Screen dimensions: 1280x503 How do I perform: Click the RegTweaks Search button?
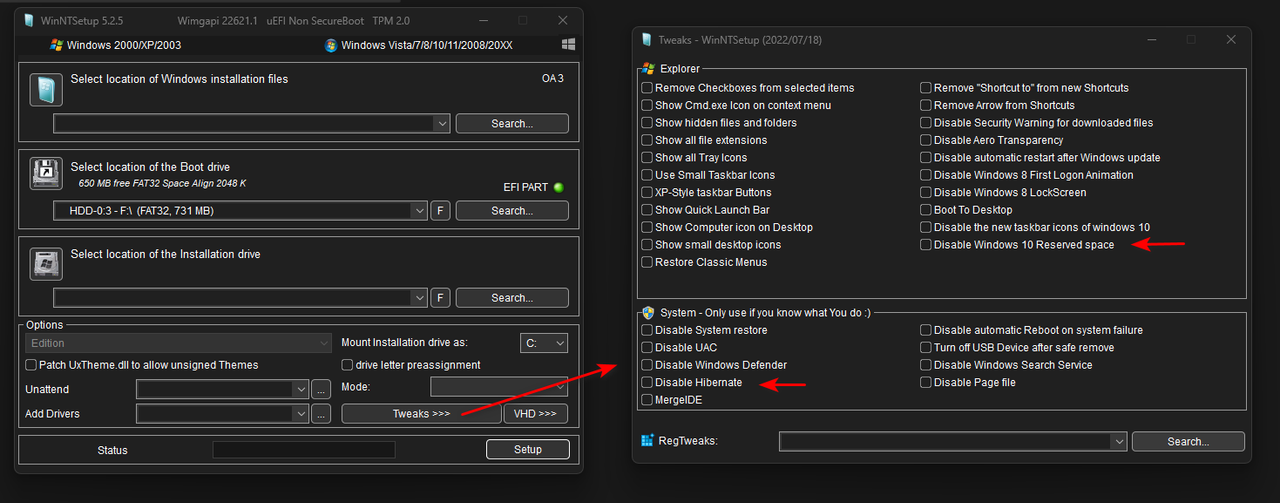click(1188, 441)
